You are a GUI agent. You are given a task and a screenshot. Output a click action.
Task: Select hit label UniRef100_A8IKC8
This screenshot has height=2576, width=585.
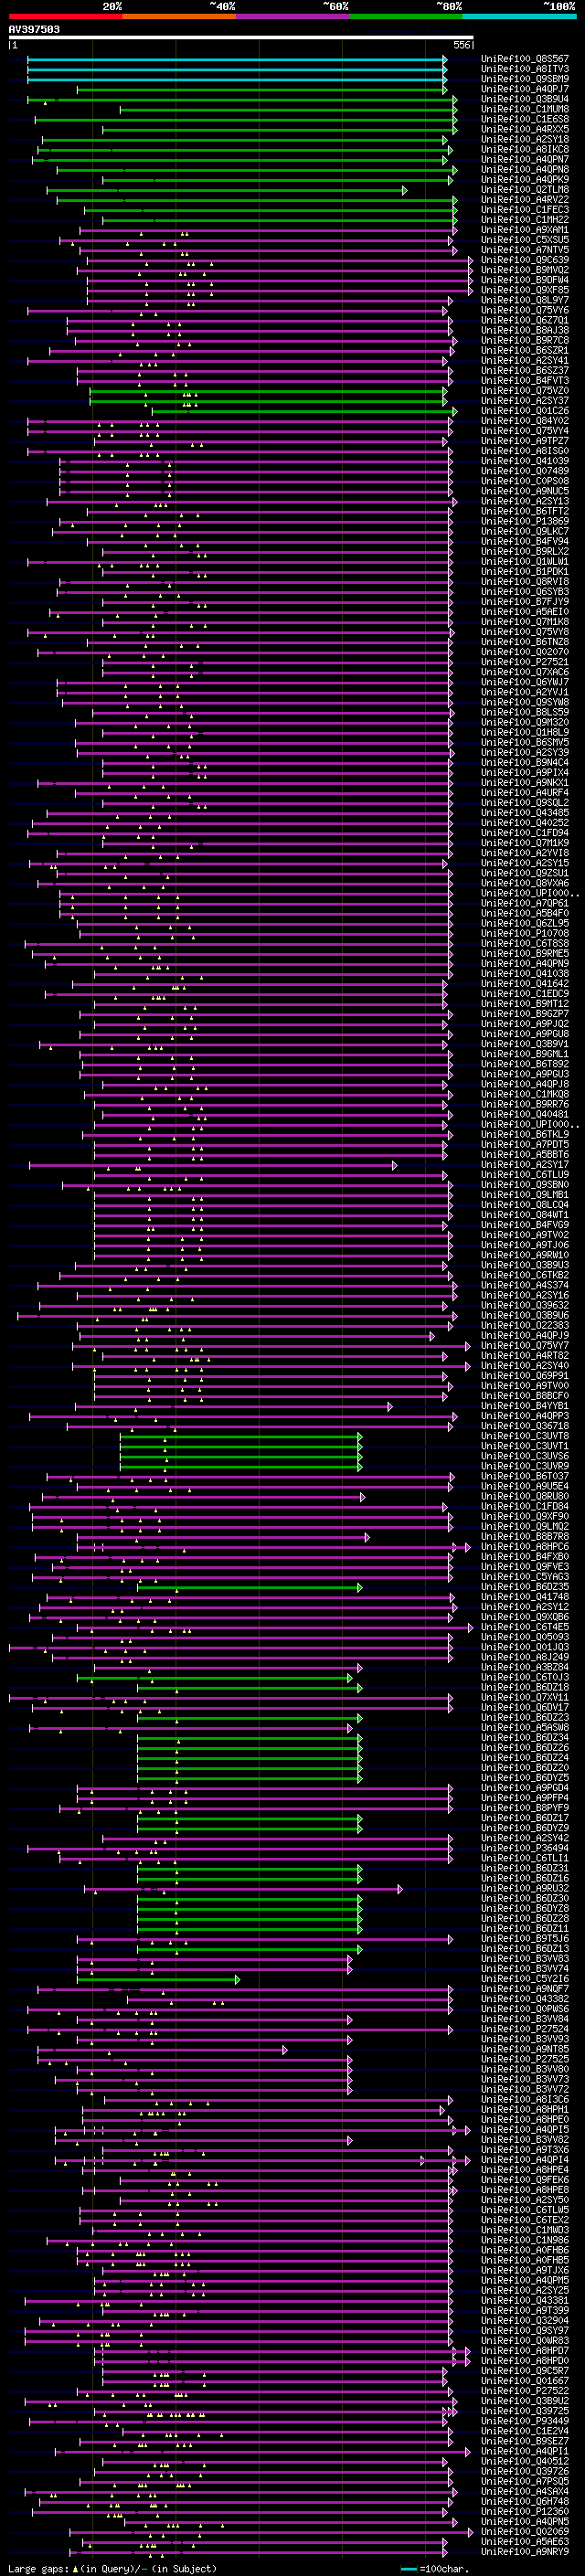click(x=525, y=149)
